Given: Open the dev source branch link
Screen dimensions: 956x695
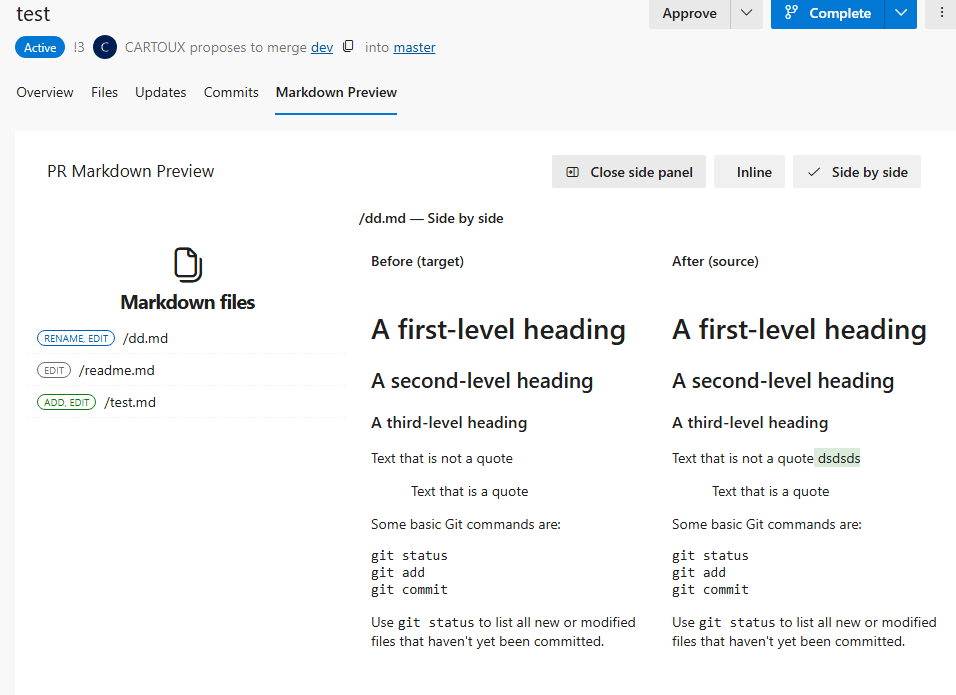Looking at the screenshot, I should (322, 47).
